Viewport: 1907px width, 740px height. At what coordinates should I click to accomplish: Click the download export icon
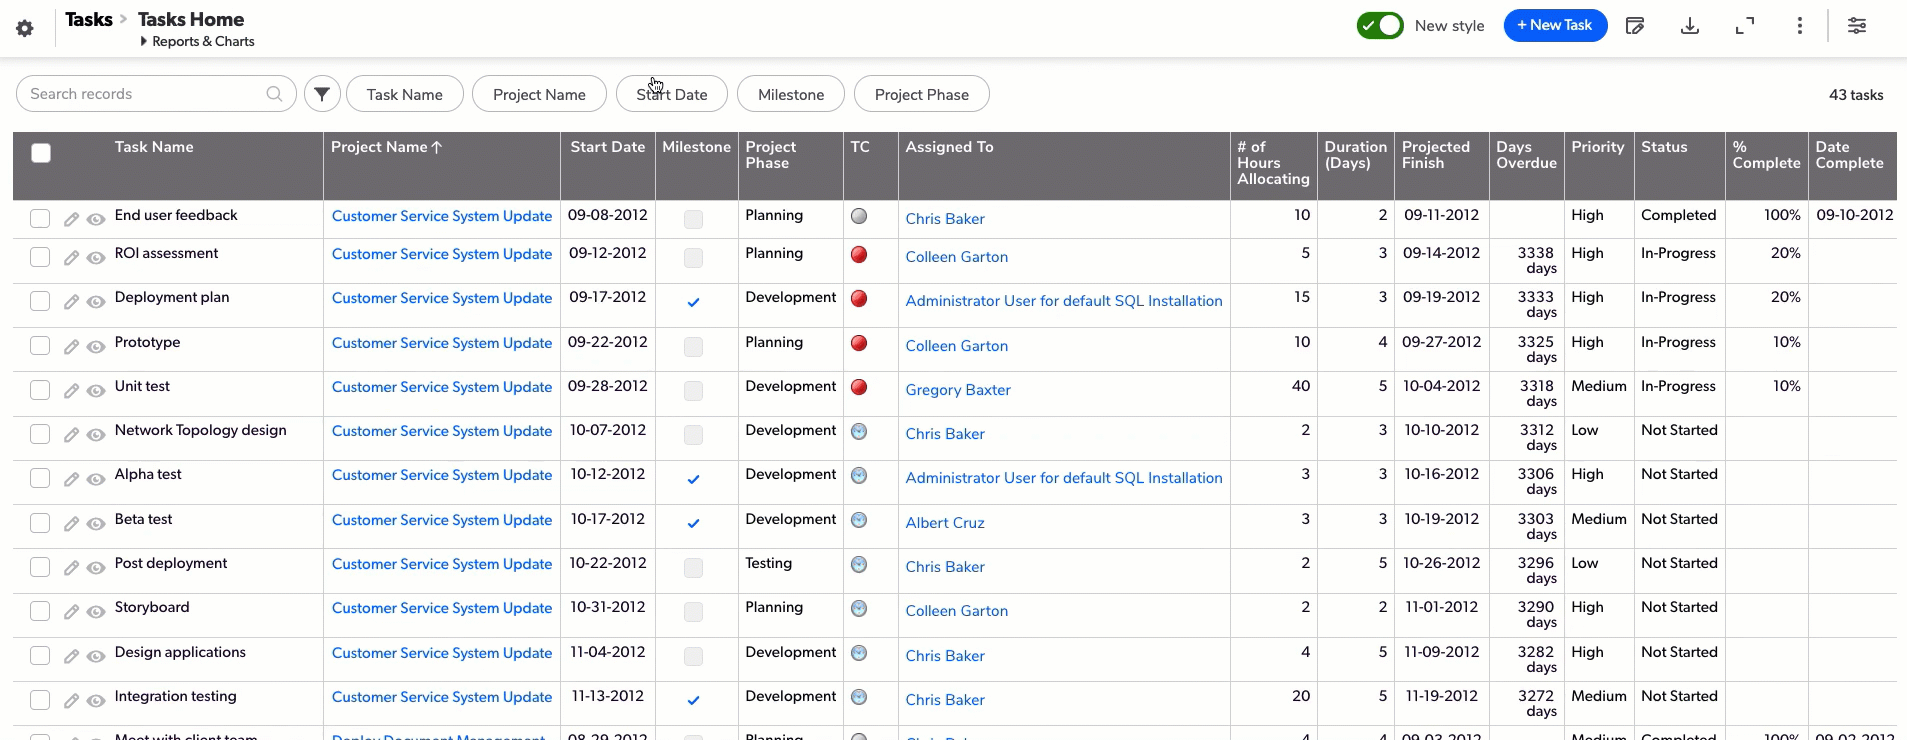1689,26
